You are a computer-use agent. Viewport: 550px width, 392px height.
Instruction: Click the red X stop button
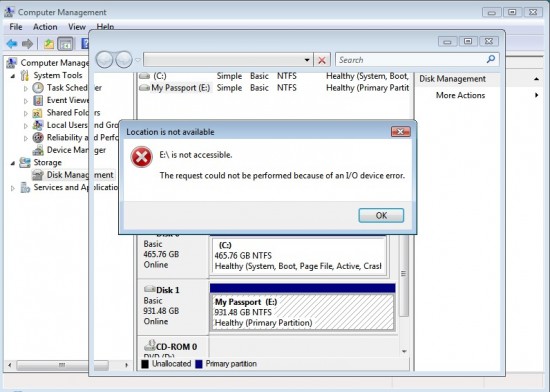click(322, 60)
